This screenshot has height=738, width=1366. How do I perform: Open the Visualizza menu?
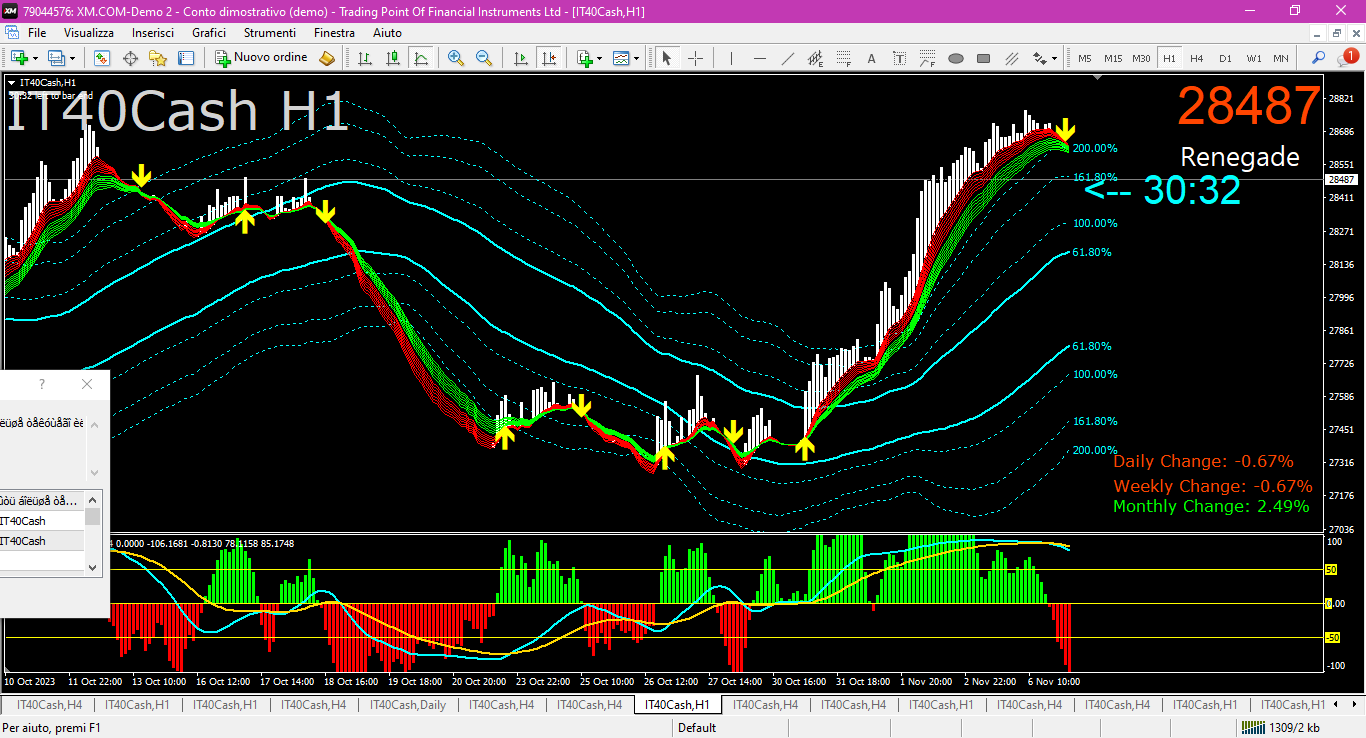click(x=89, y=33)
